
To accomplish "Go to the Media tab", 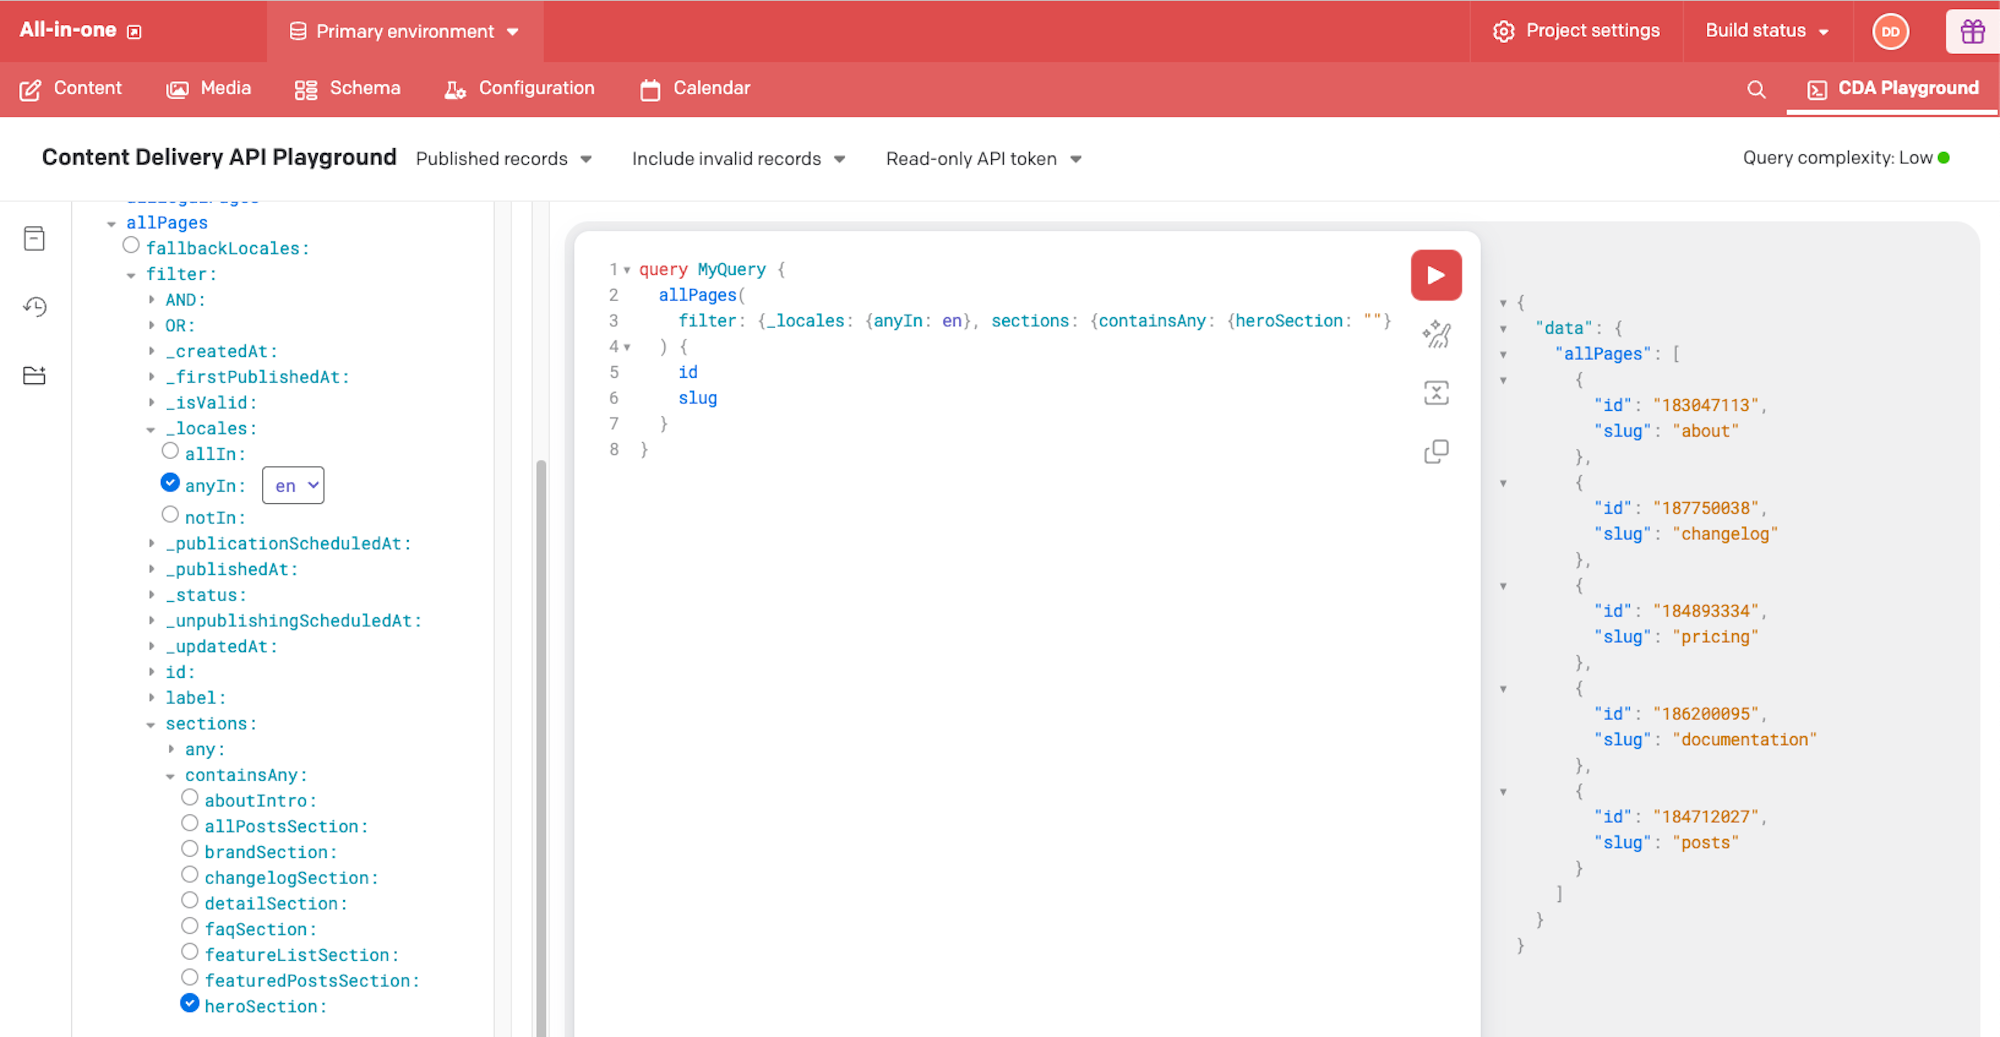I will pos(208,89).
